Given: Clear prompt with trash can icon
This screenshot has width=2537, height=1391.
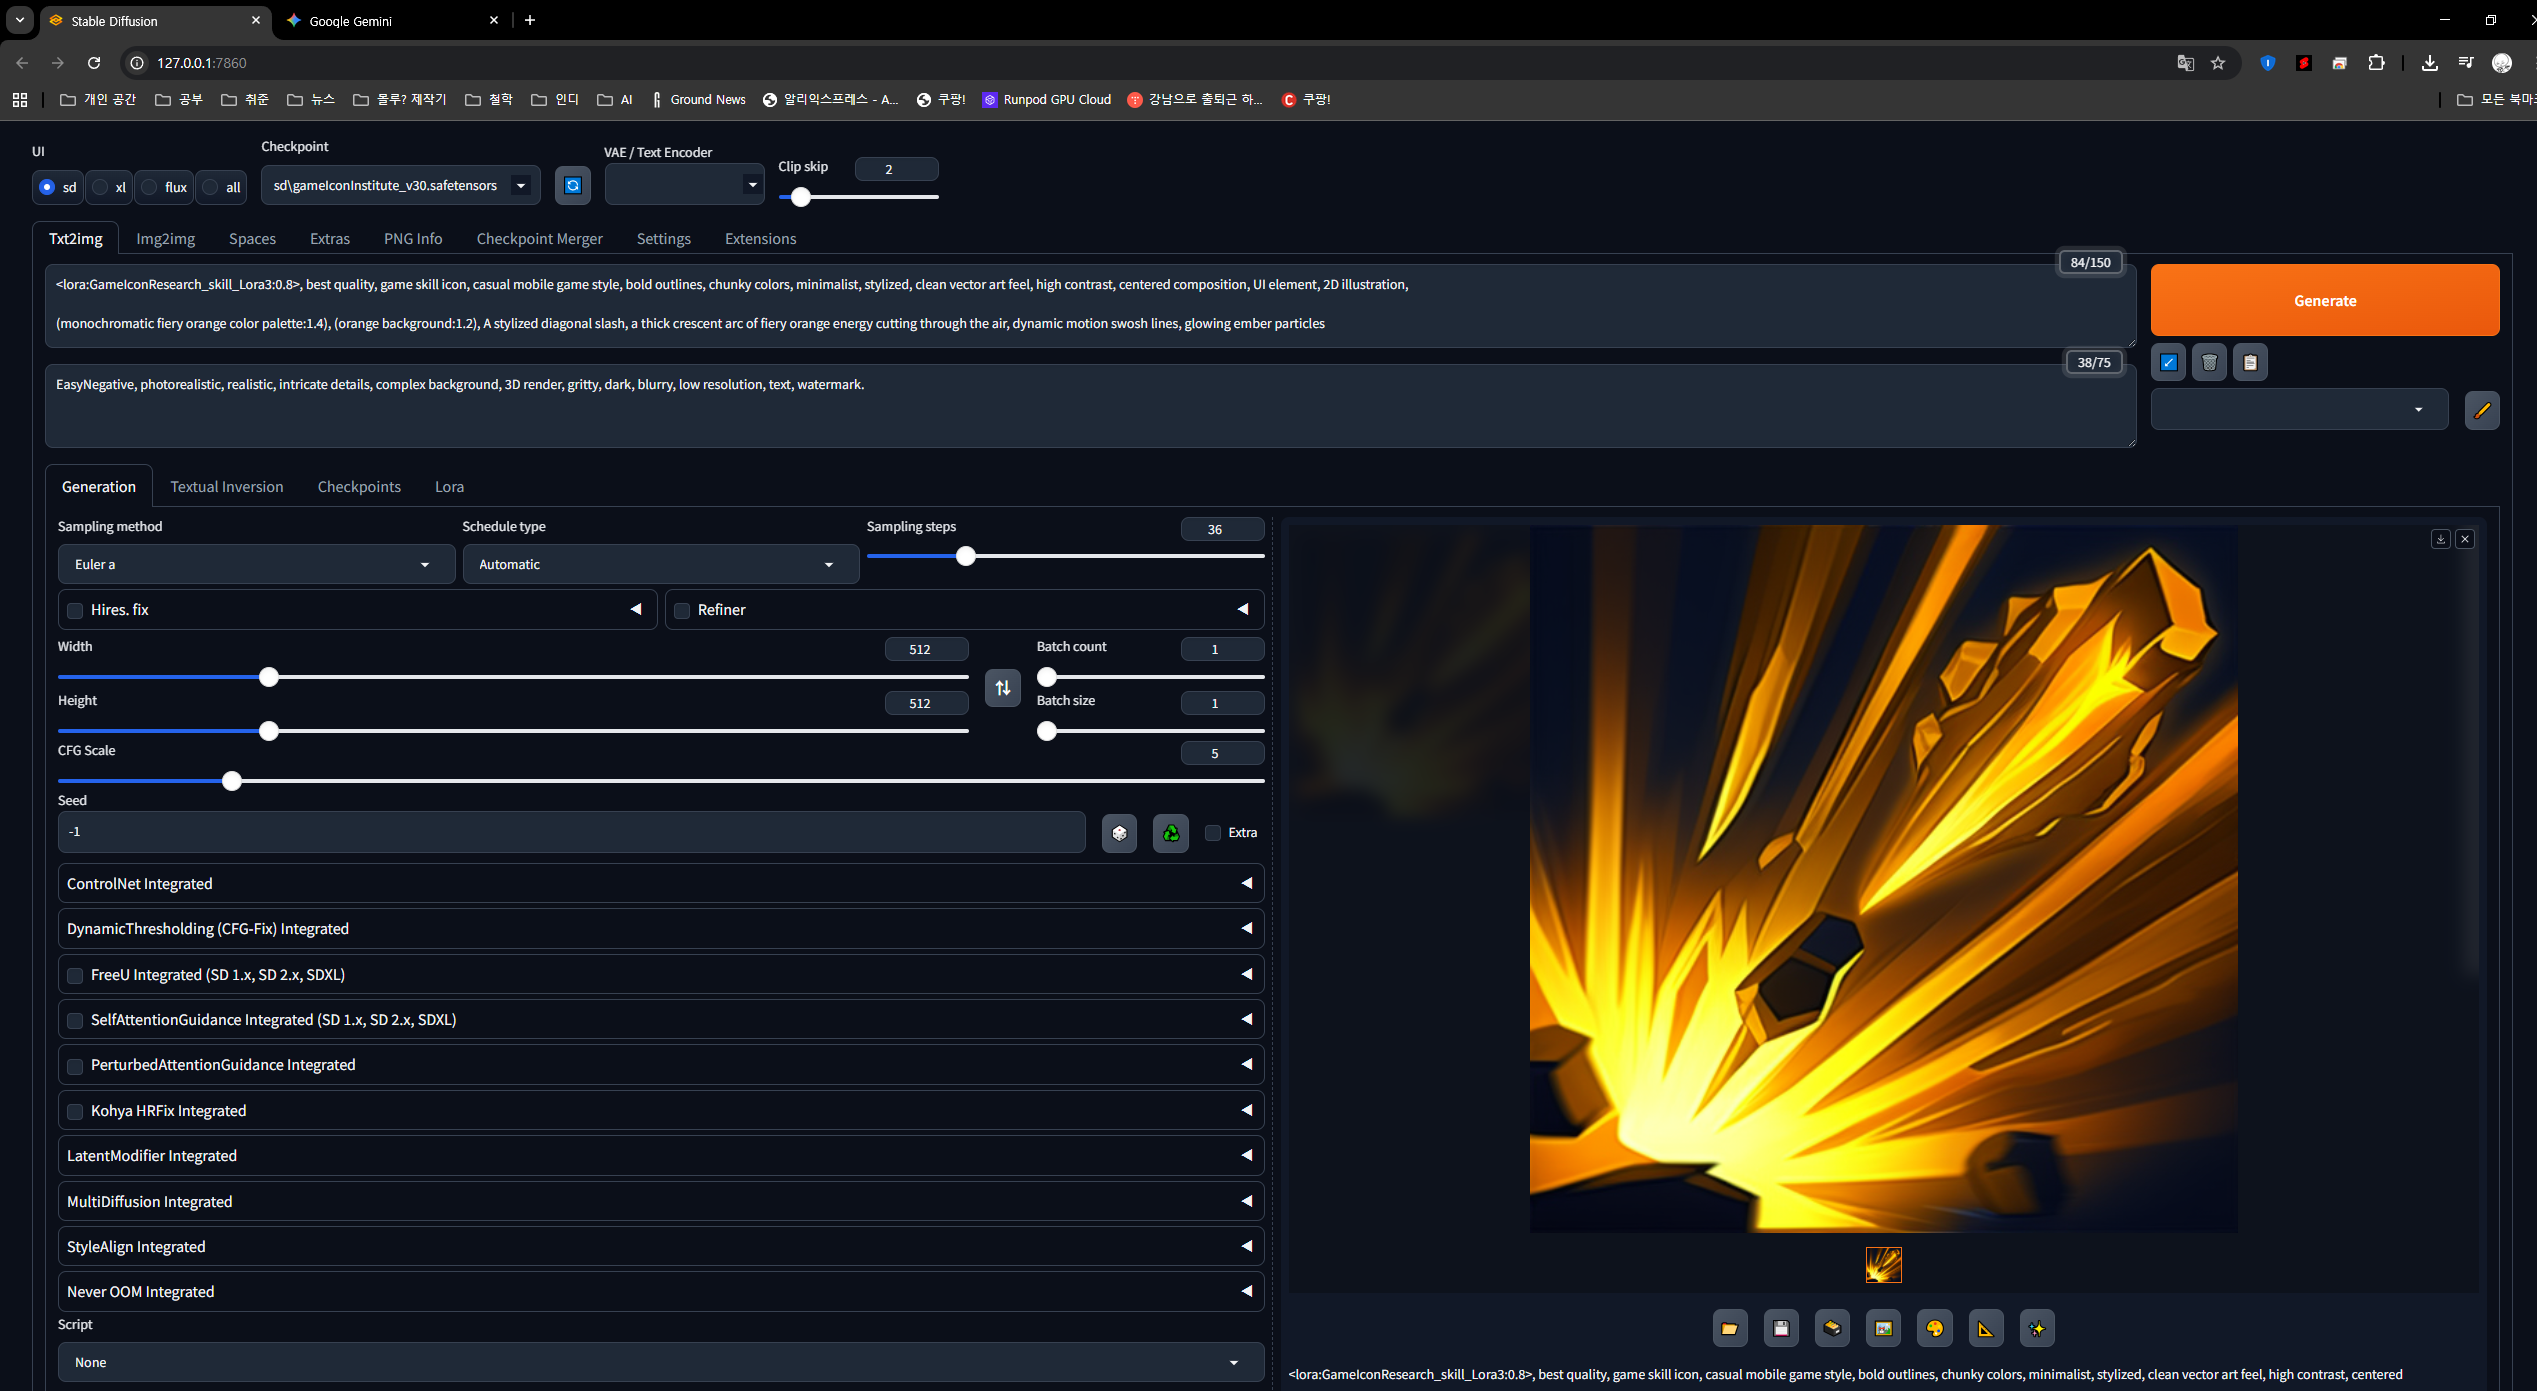Looking at the screenshot, I should (2209, 362).
